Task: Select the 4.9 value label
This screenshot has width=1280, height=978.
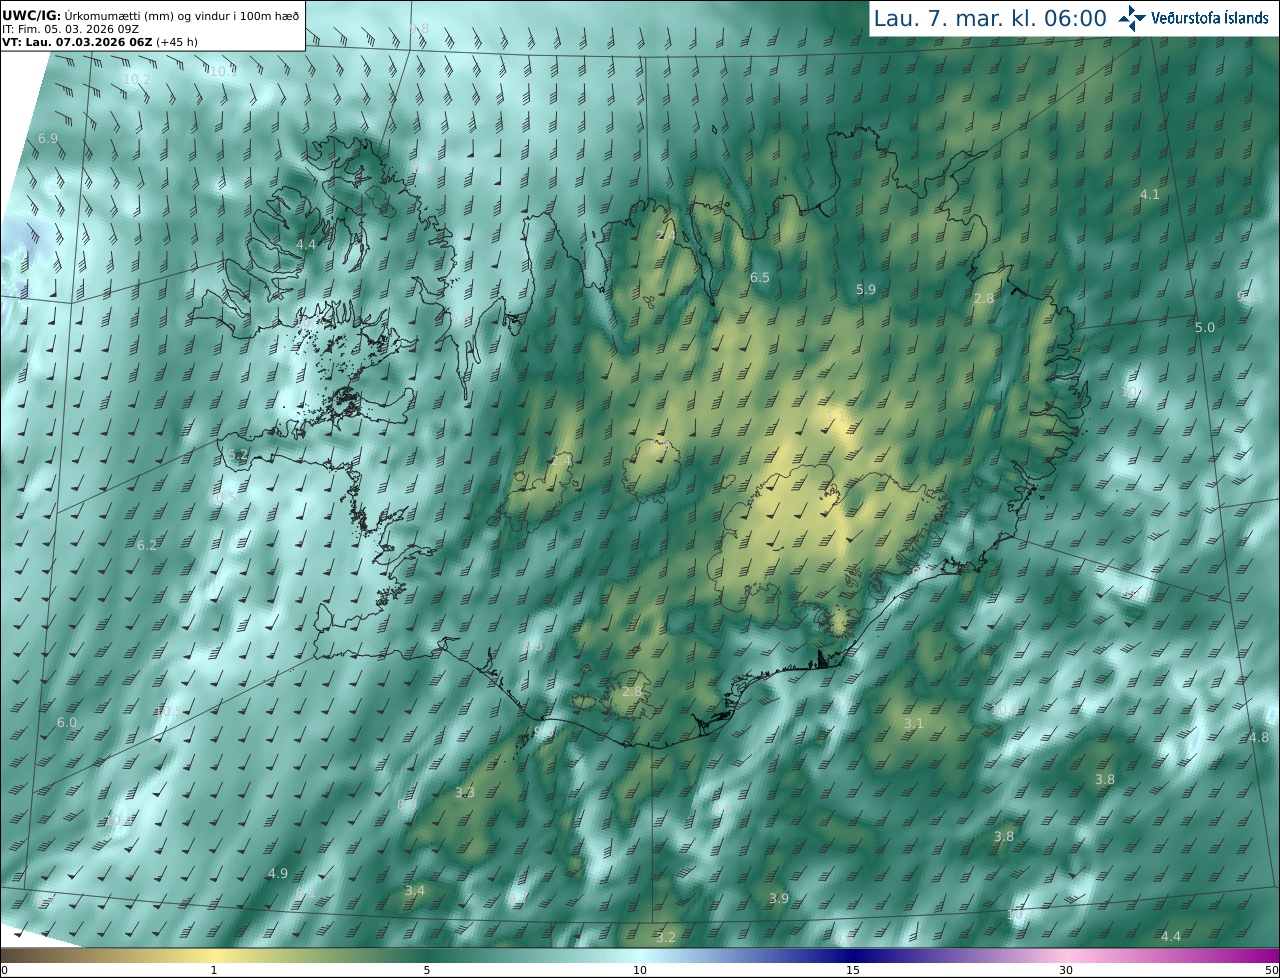Action: coord(278,873)
